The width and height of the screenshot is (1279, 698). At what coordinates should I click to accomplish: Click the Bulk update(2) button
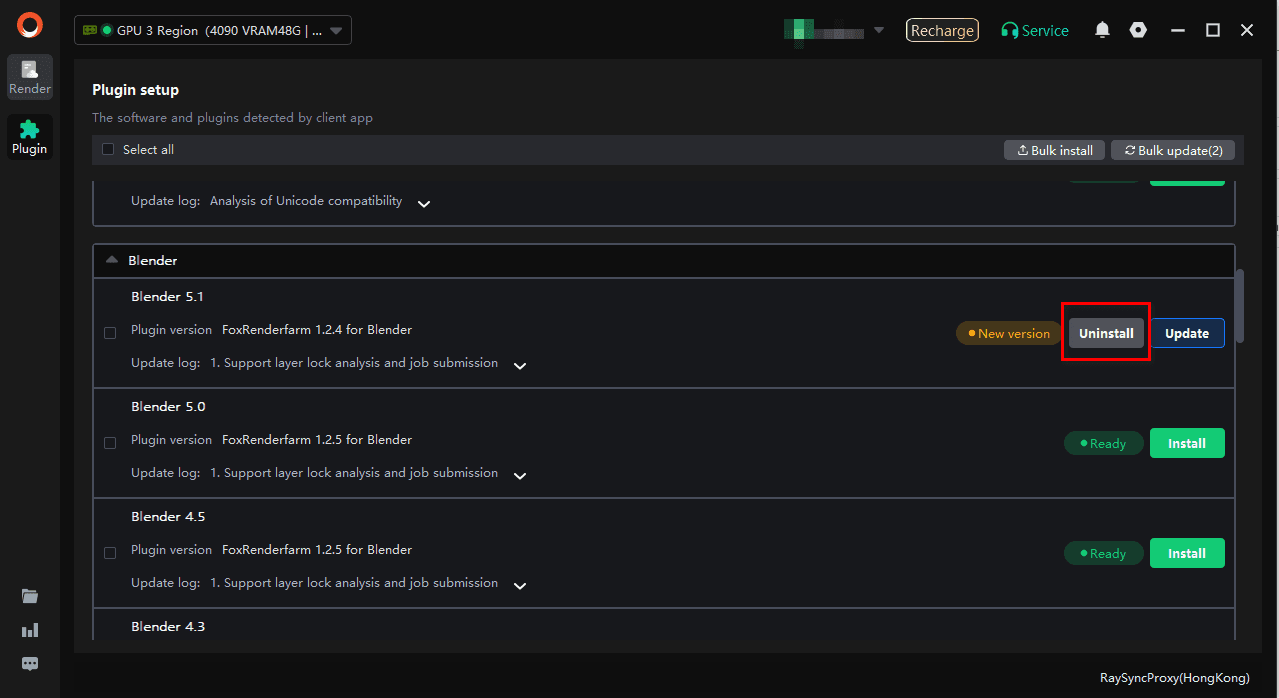[1173, 150]
